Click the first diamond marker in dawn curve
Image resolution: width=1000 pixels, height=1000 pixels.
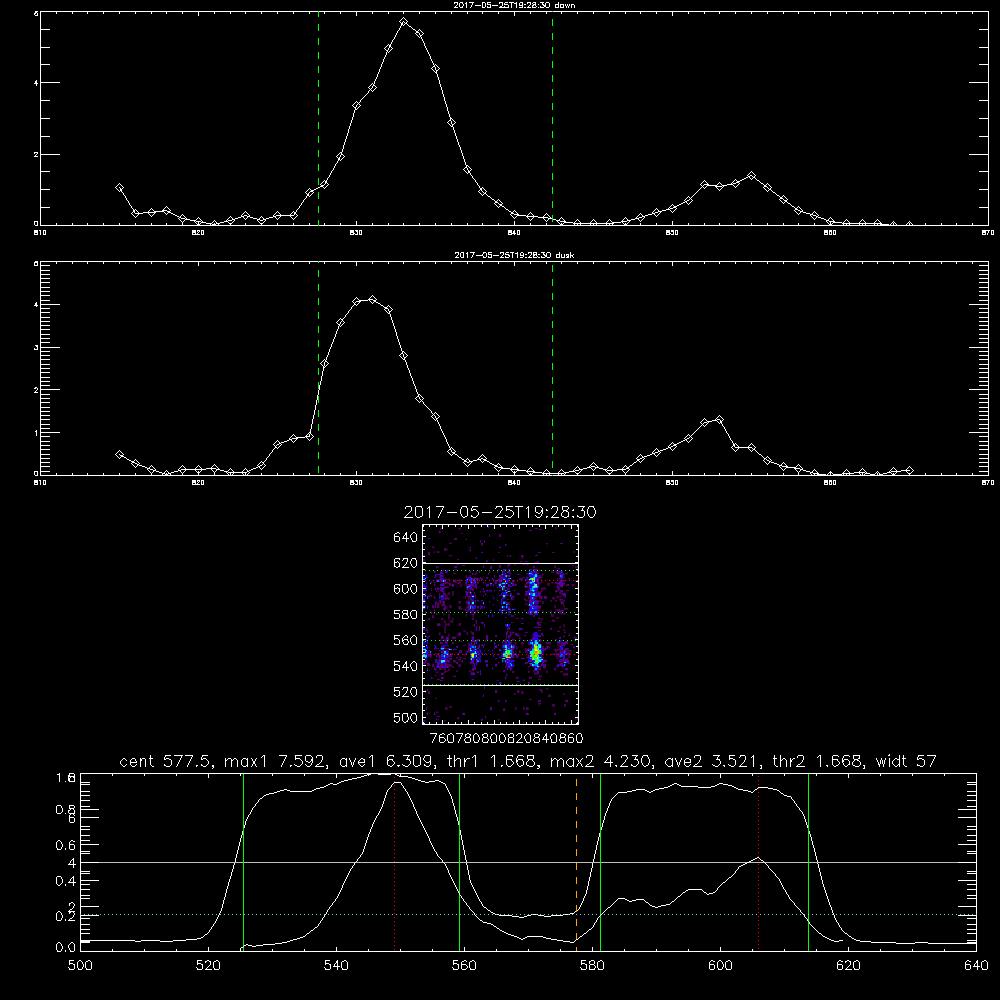click(119, 188)
